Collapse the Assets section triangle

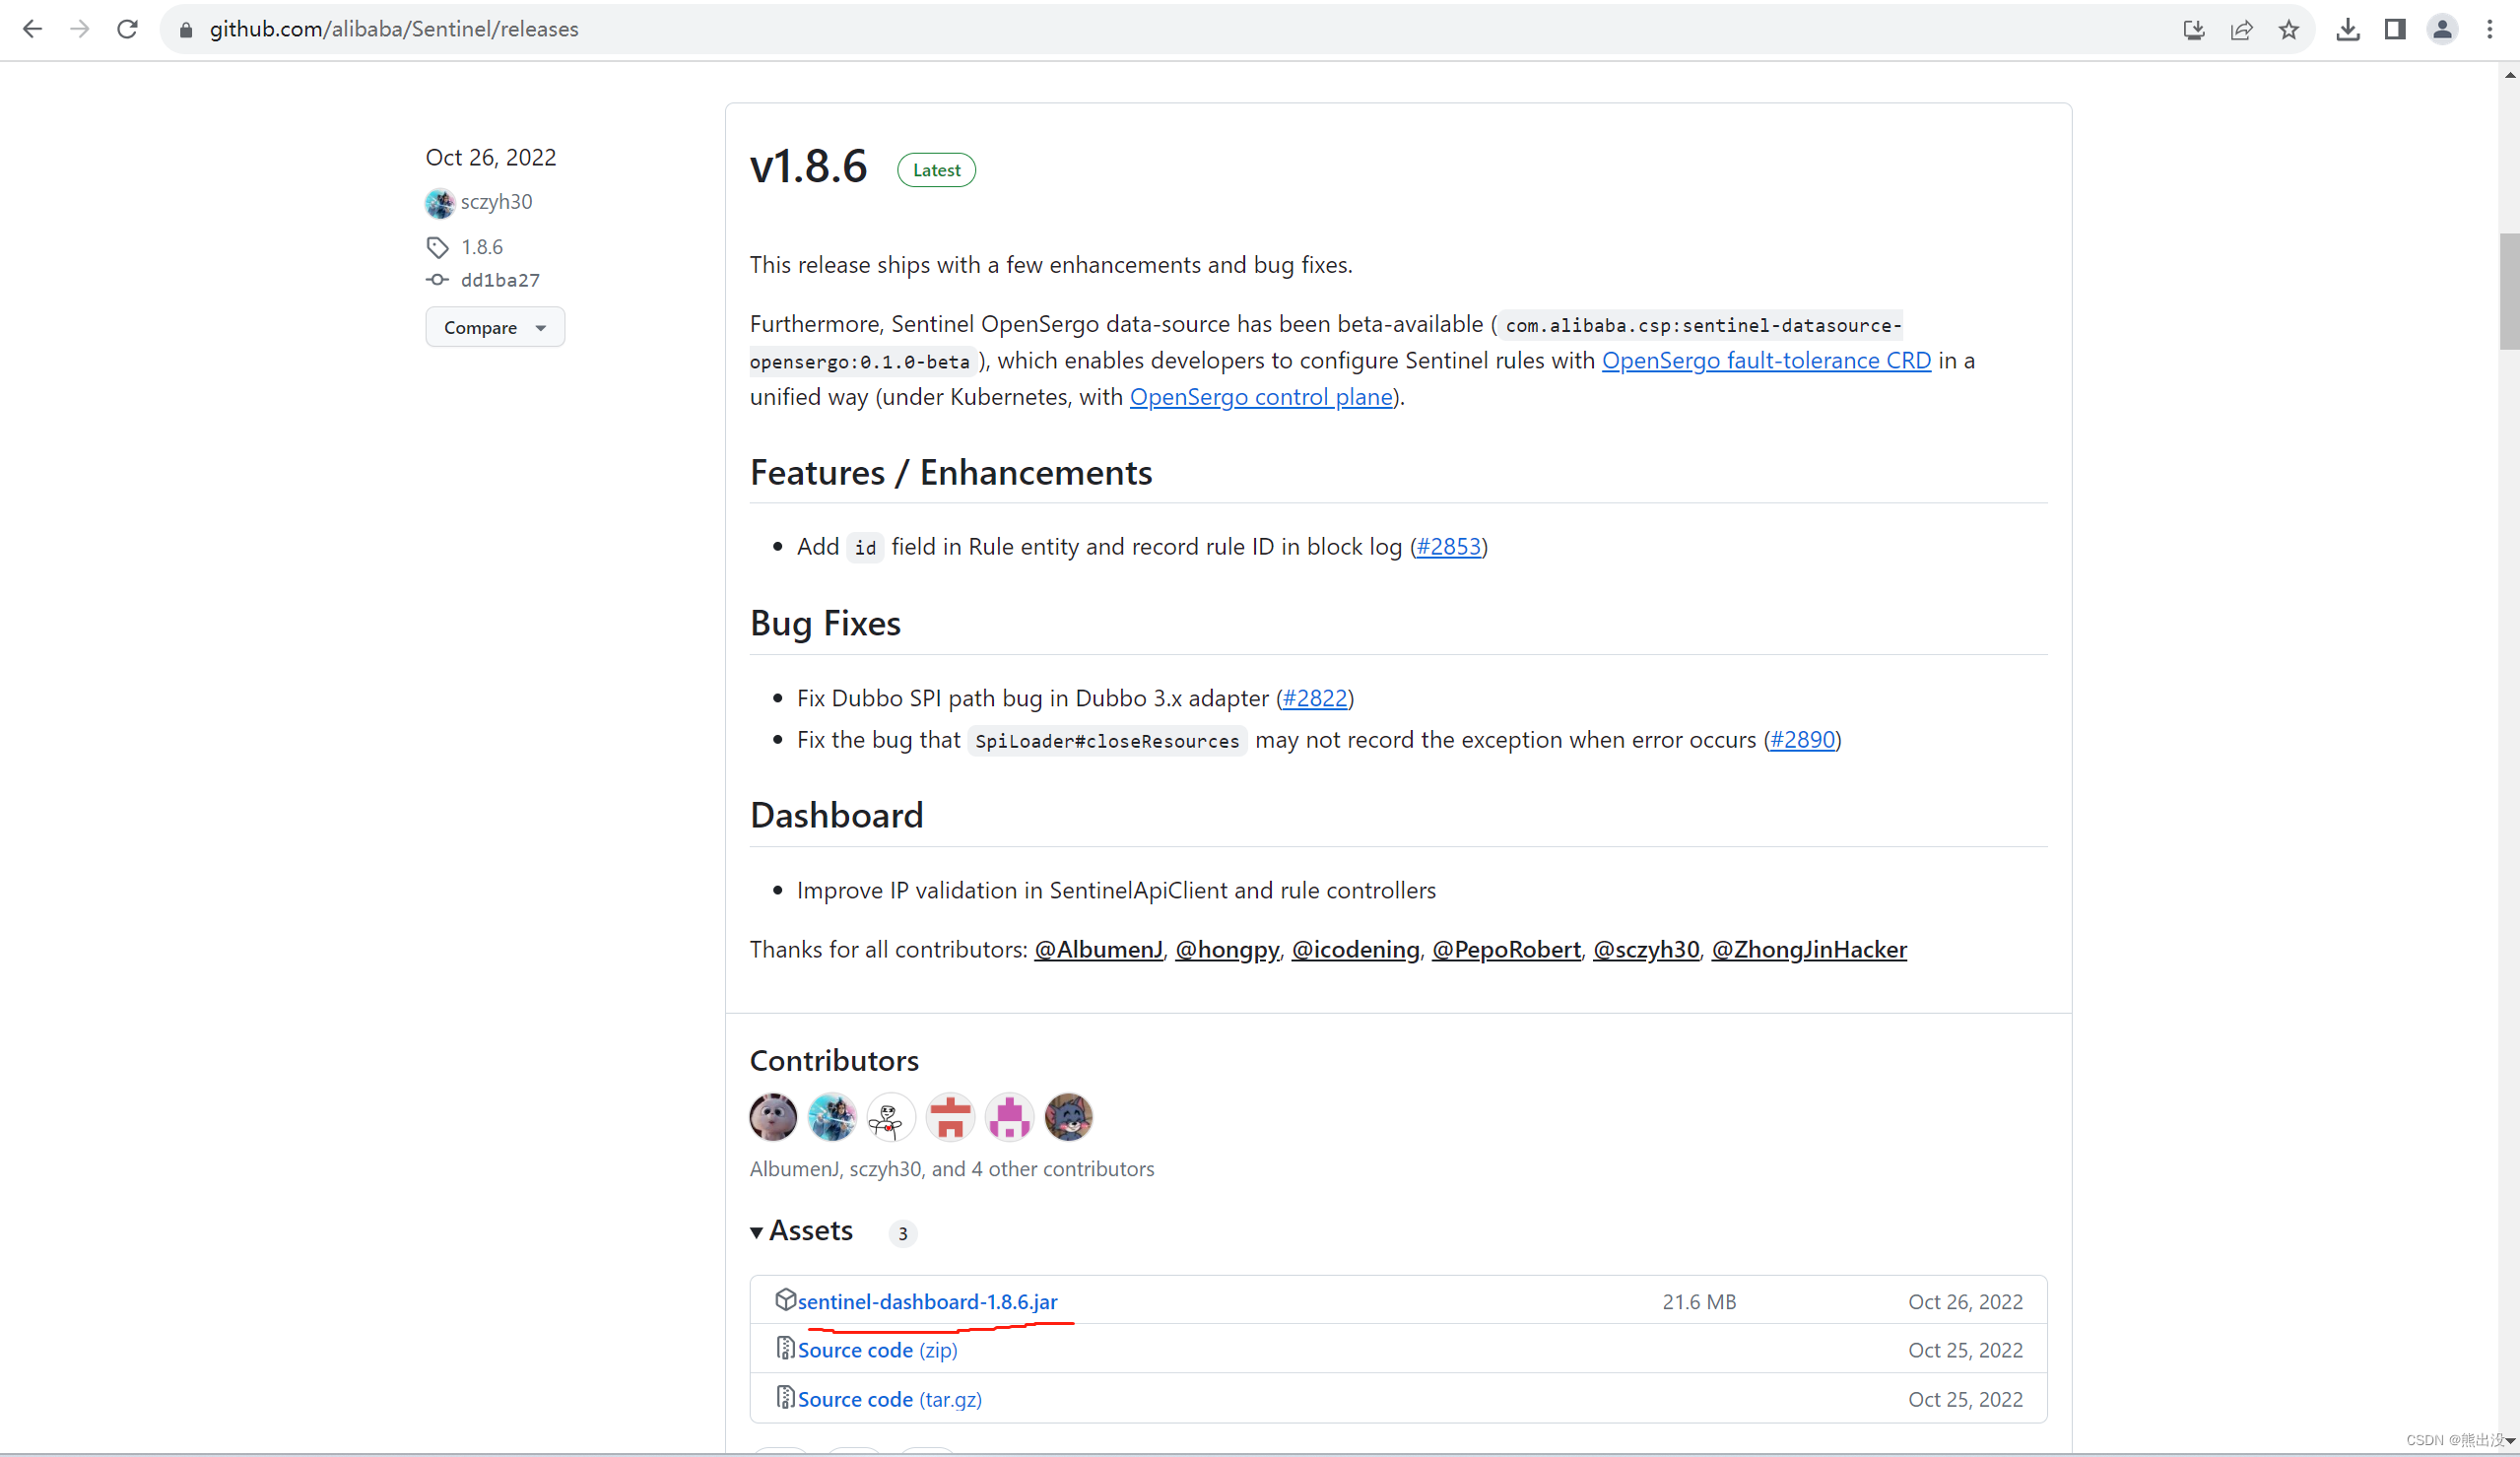coord(757,1232)
